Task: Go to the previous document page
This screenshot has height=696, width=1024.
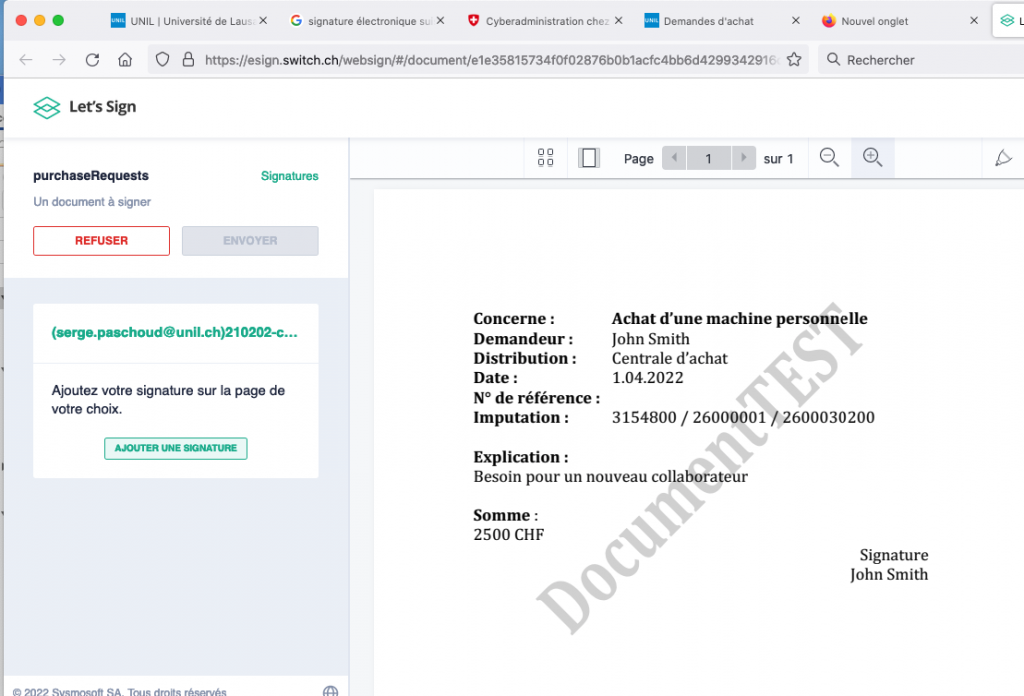Action: (x=674, y=158)
